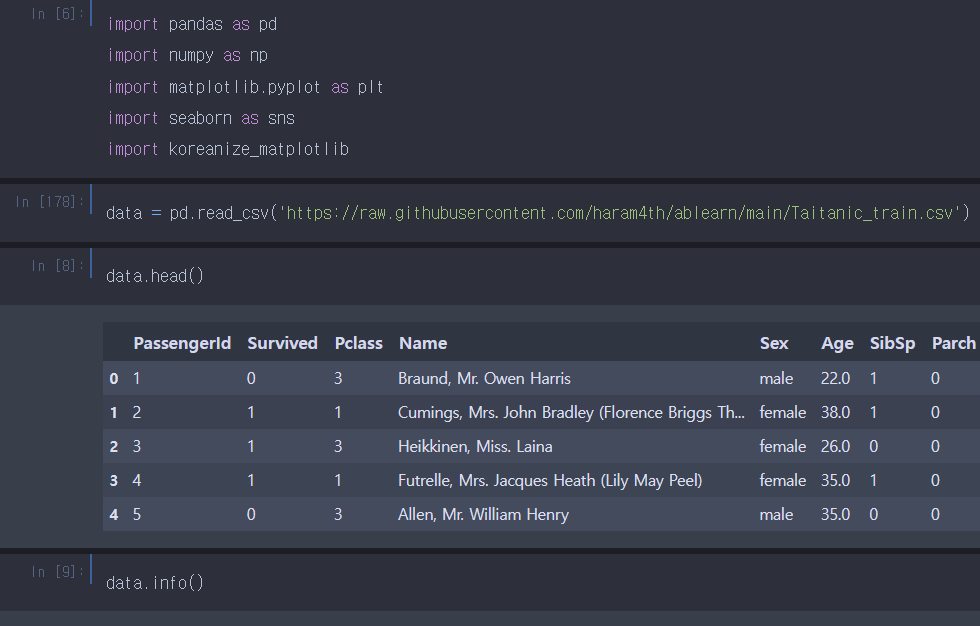Viewport: 980px width, 626px height.
Task: Click the Pclass value in the Futrelle row
Action: point(338,480)
